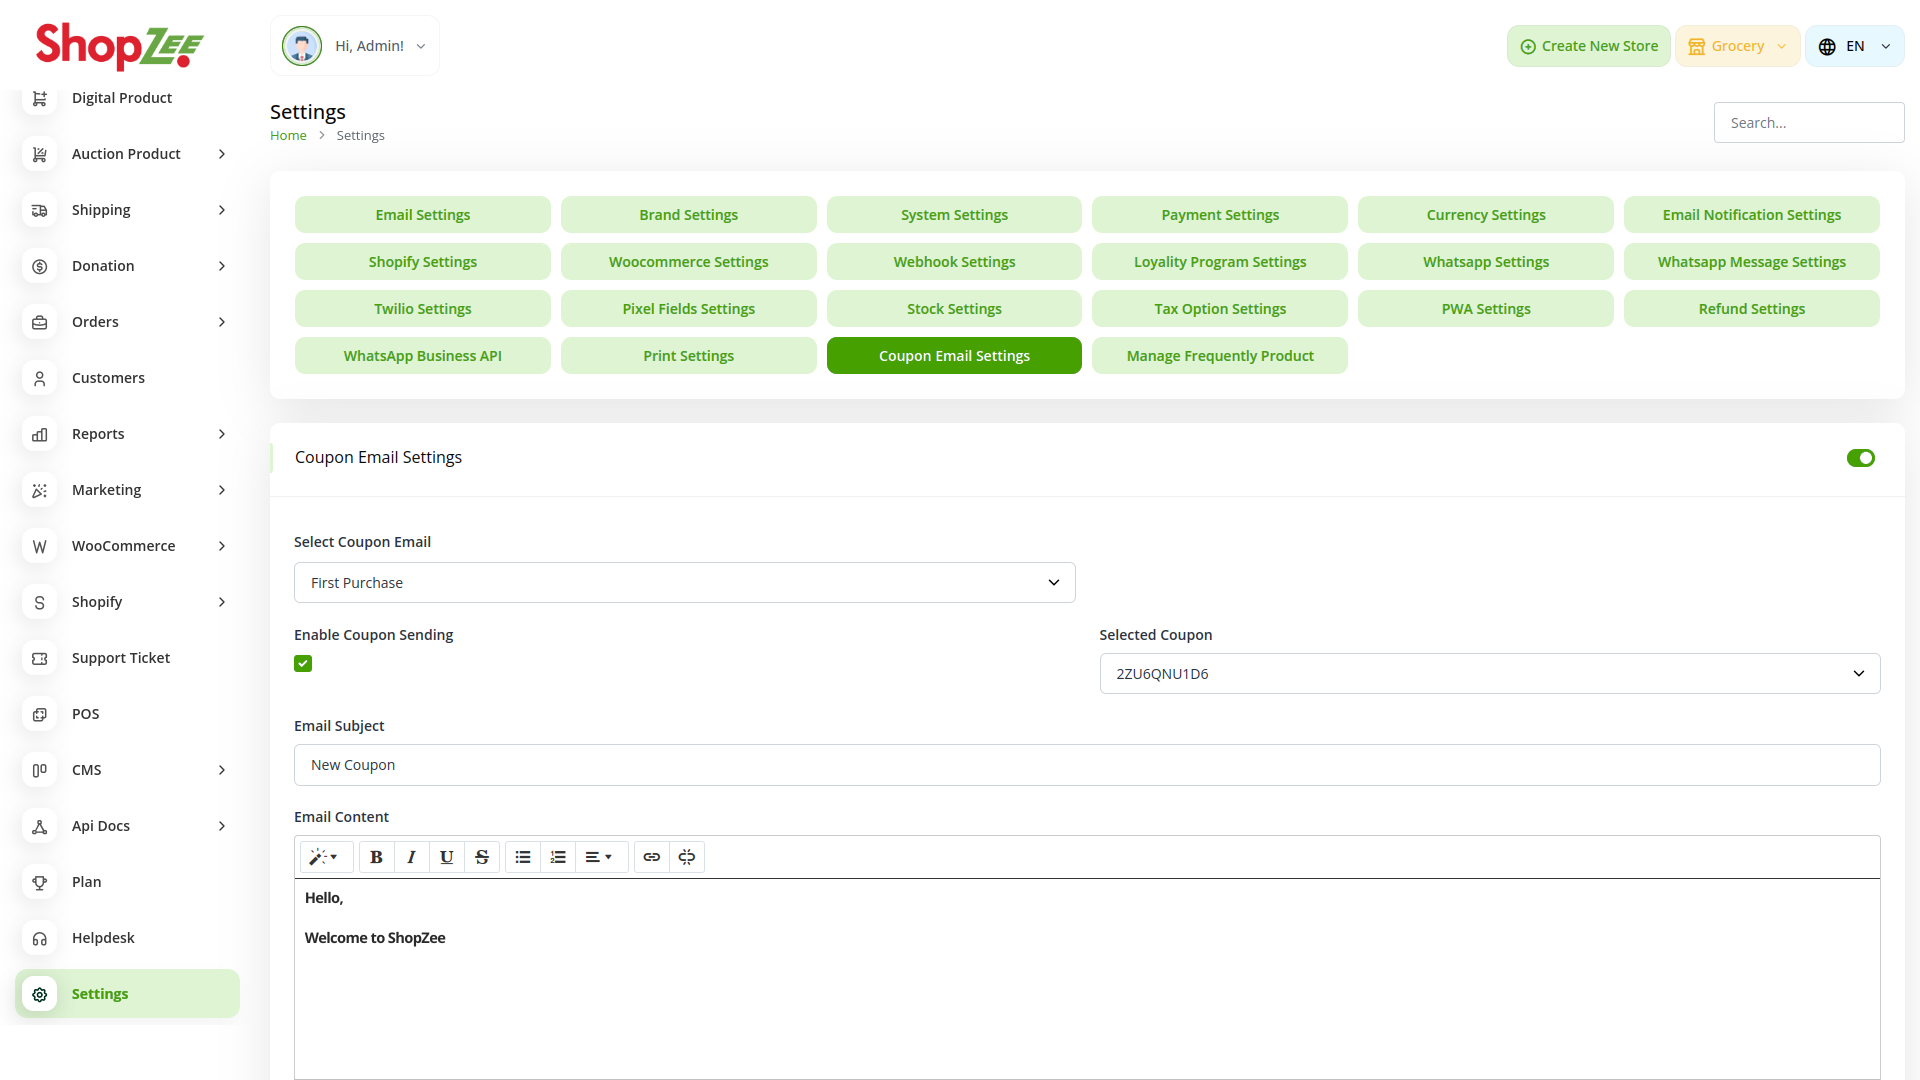The image size is (1920, 1080).
Task: Open the Select Coupon Email dropdown
Action: coord(684,583)
